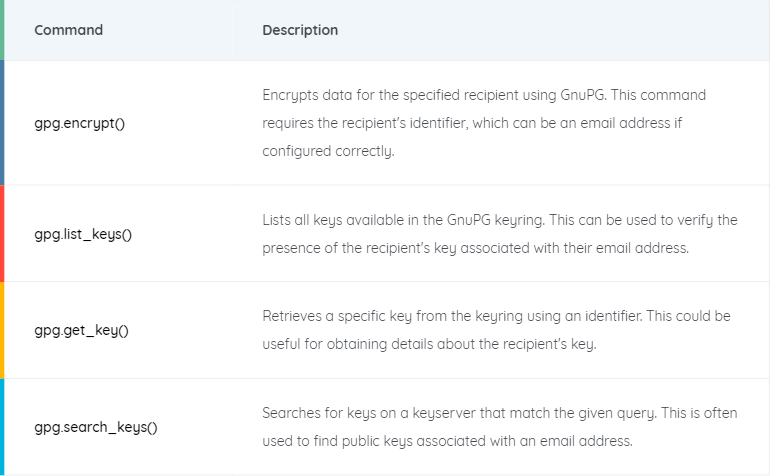This screenshot has height=476, width=770.
Task: Click the gpg.encrypt() description text
Action: 484,123
